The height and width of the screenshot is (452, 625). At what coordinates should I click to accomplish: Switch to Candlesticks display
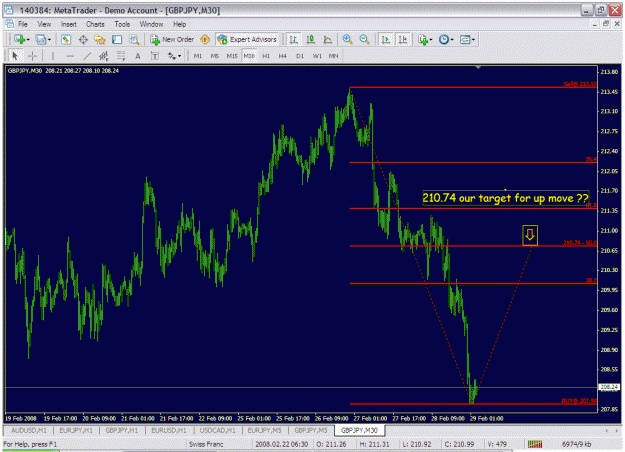[311, 39]
